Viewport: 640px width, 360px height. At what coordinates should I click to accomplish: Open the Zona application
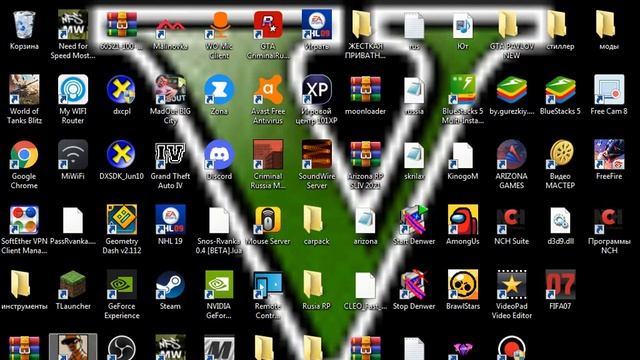click(x=219, y=90)
